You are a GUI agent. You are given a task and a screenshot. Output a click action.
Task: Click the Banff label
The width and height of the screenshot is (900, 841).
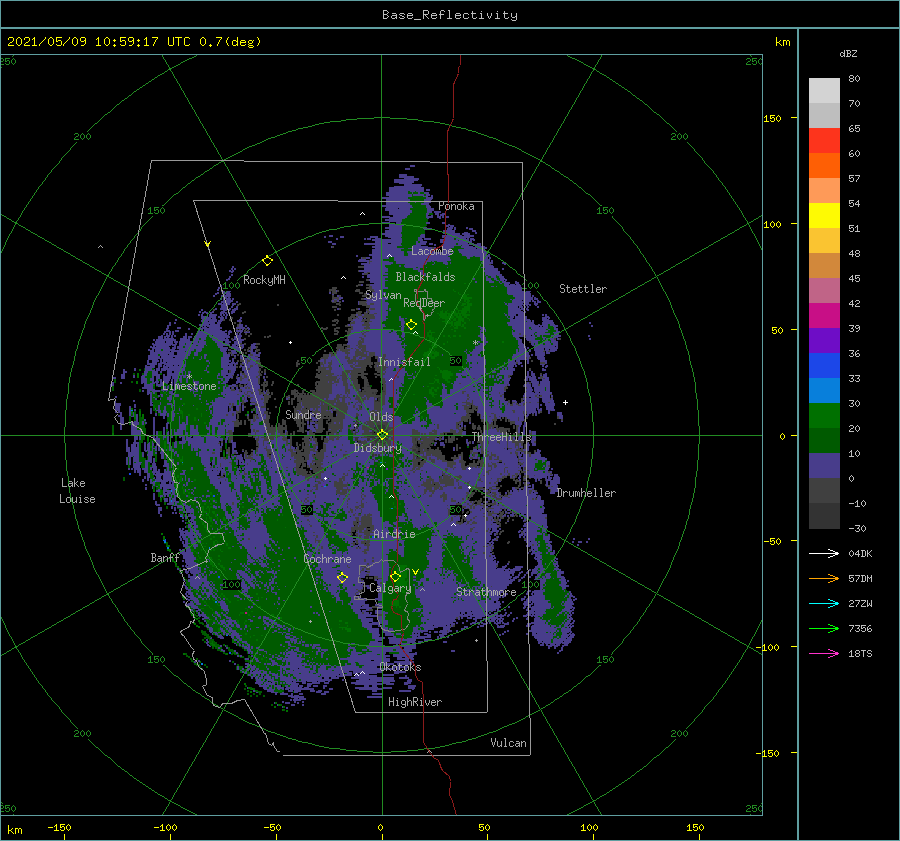pyautogui.click(x=165, y=557)
